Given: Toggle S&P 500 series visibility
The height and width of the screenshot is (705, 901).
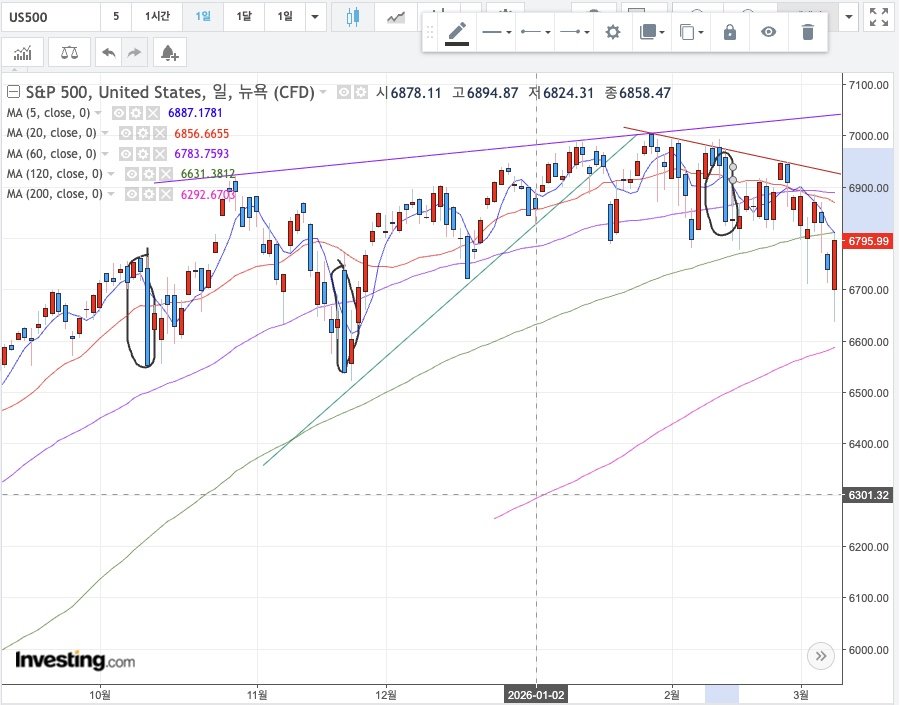Looking at the screenshot, I should [x=344, y=92].
